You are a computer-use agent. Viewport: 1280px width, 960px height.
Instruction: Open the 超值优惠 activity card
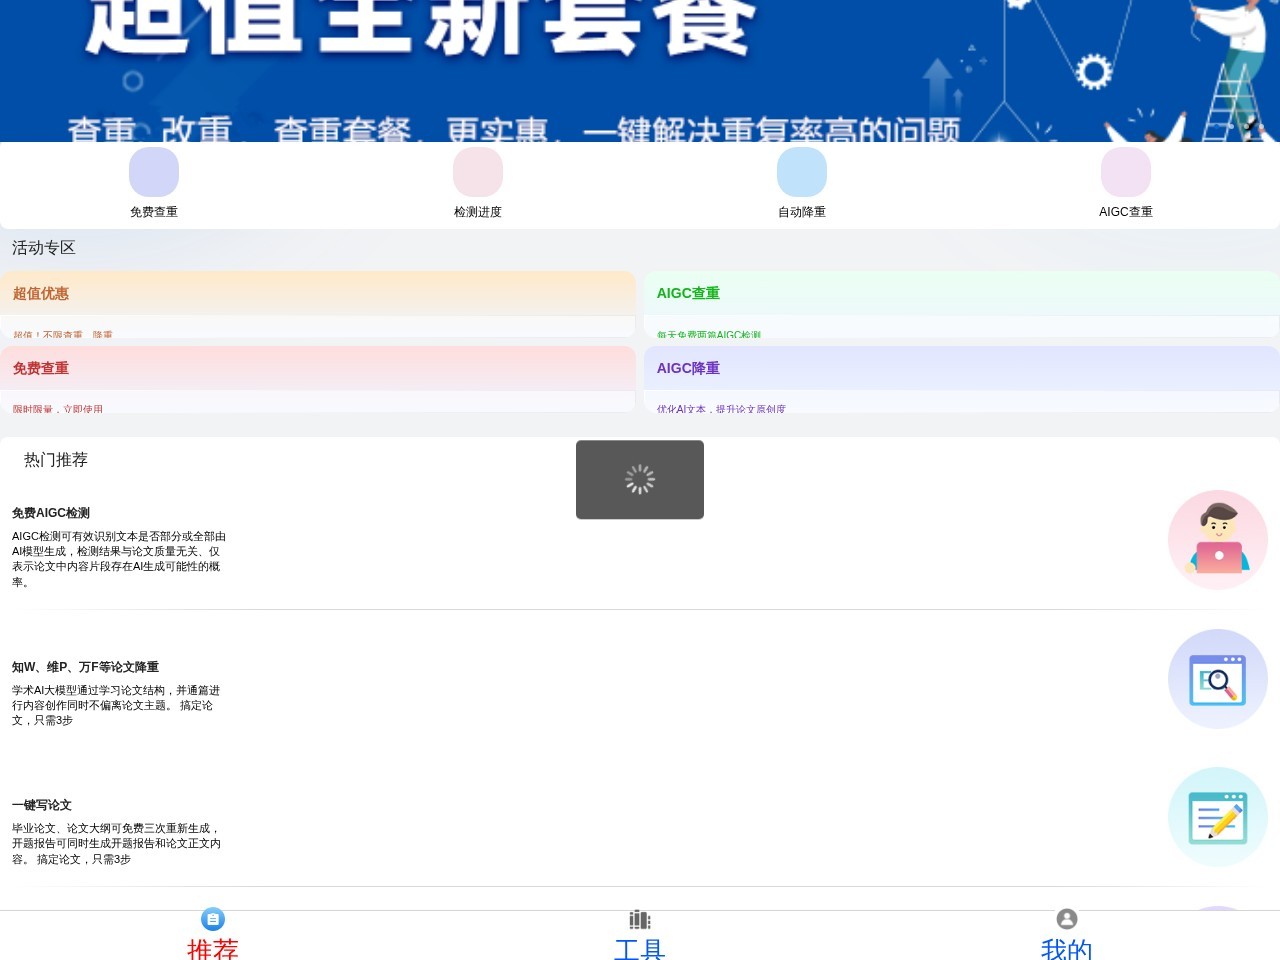click(318, 294)
